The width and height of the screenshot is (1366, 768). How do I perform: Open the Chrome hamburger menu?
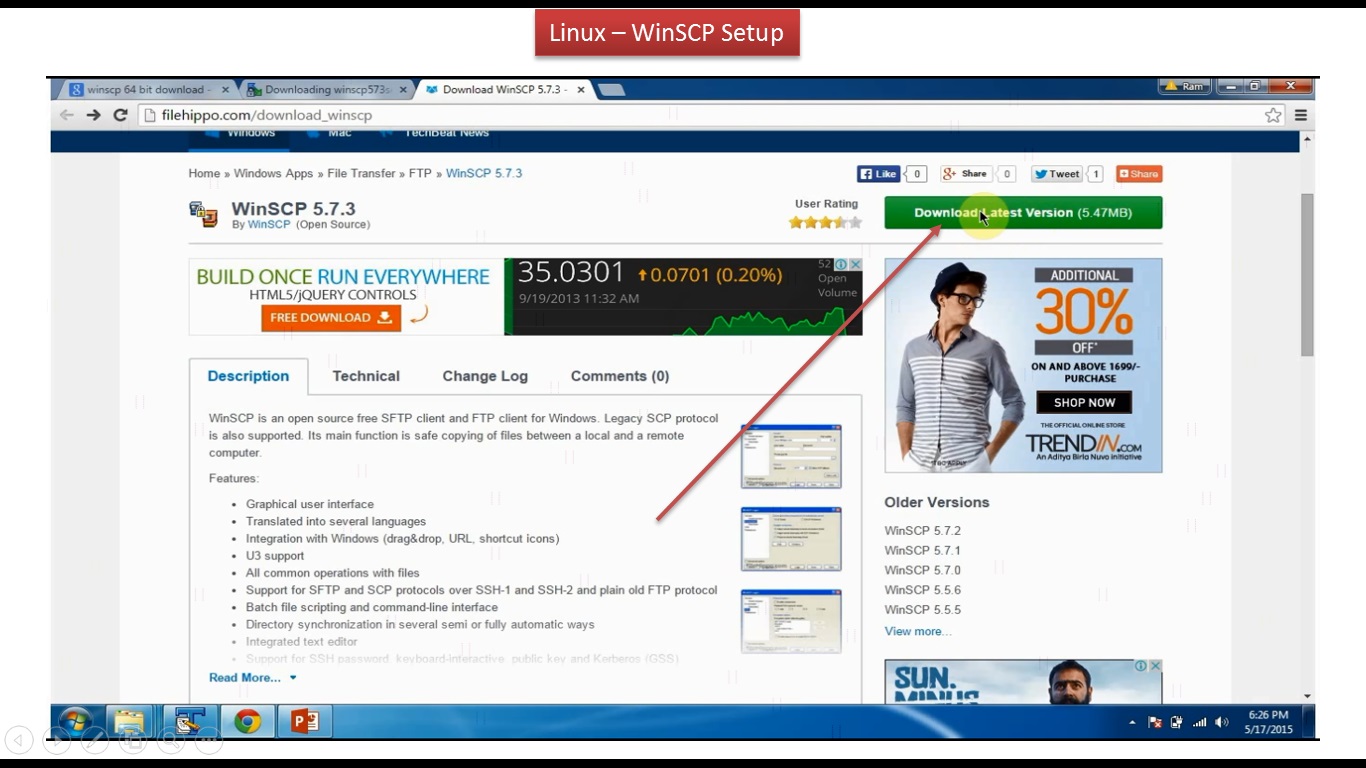click(1301, 115)
